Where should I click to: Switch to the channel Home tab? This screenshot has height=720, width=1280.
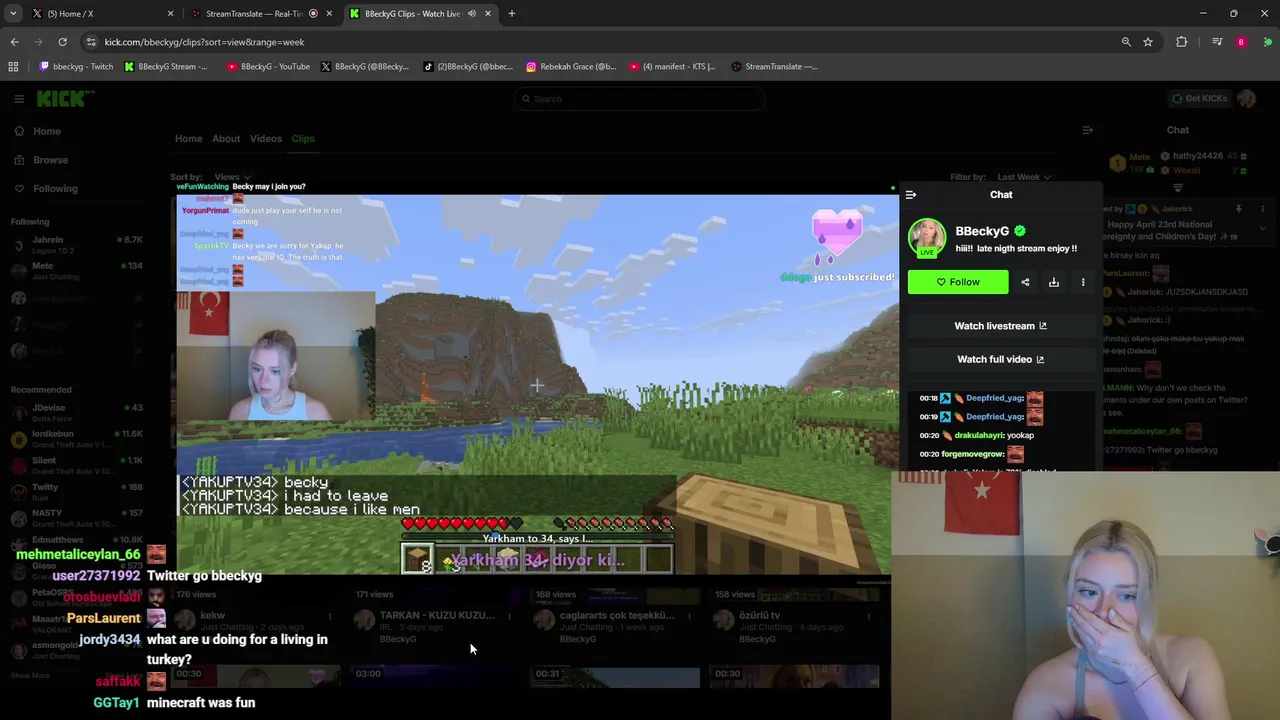(188, 139)
